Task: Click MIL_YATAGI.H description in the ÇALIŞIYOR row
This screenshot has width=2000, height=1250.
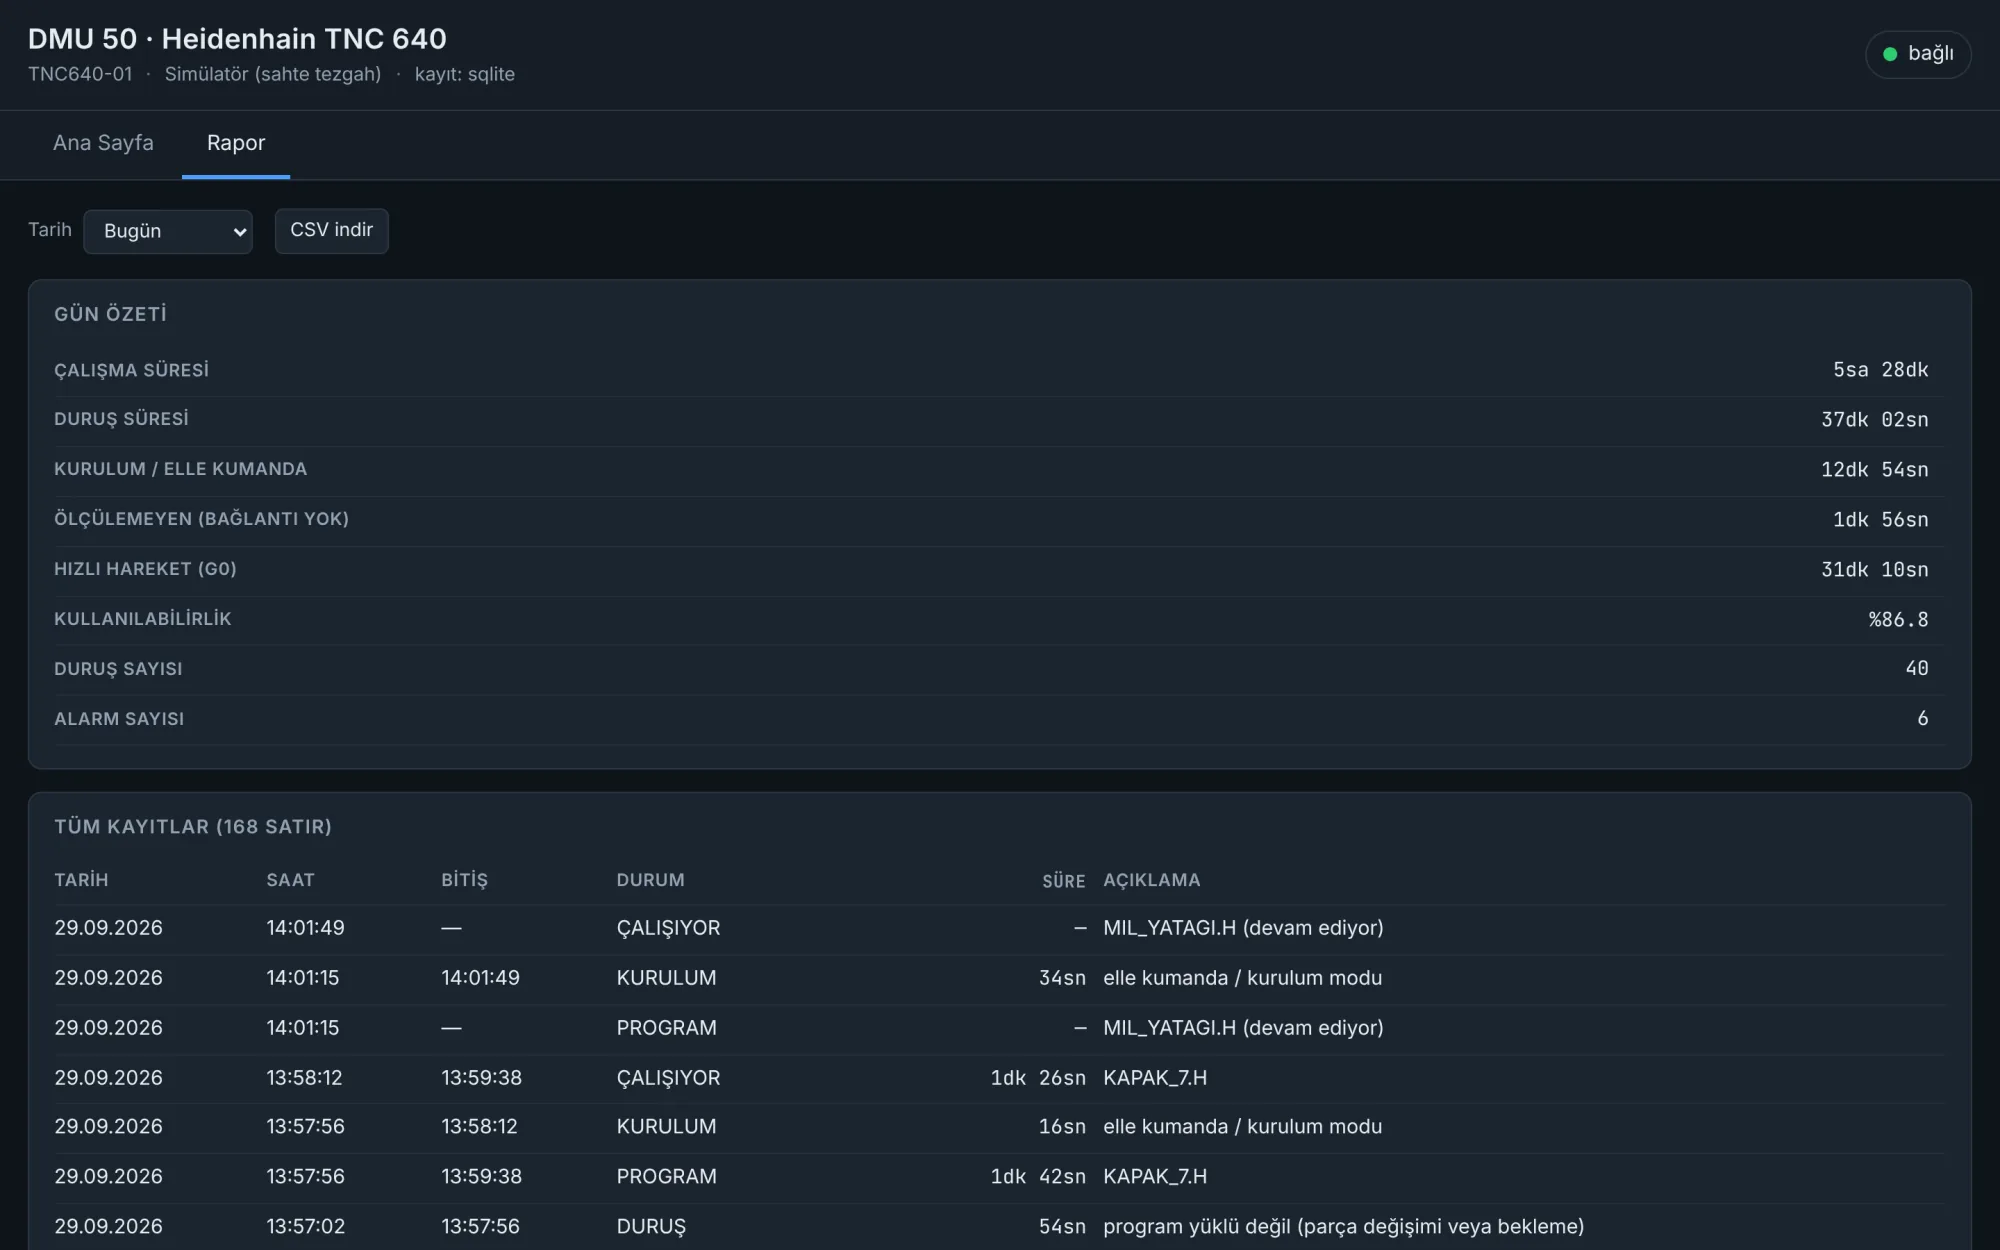Action: [x=1243, y=928]
